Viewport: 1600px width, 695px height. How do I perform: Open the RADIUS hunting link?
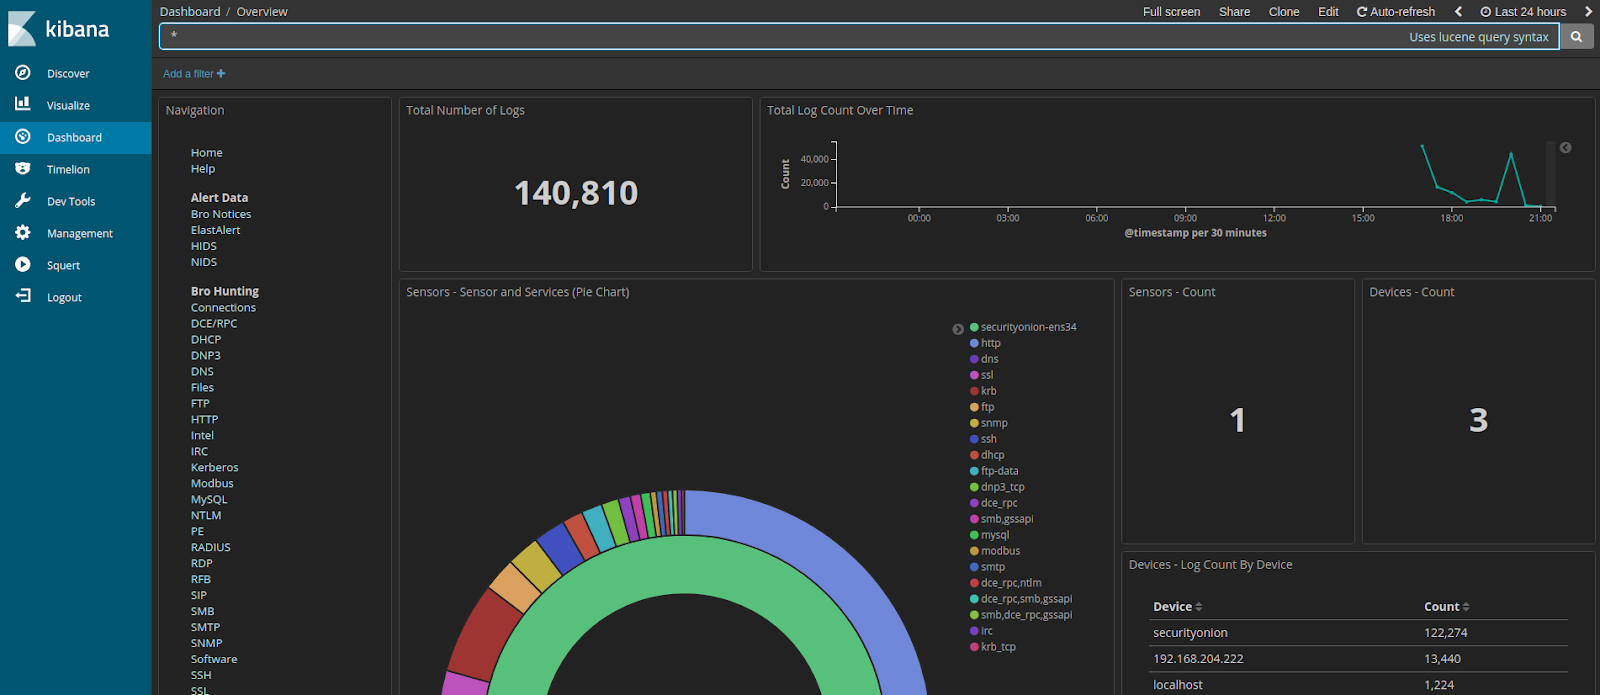click(210, 548)
